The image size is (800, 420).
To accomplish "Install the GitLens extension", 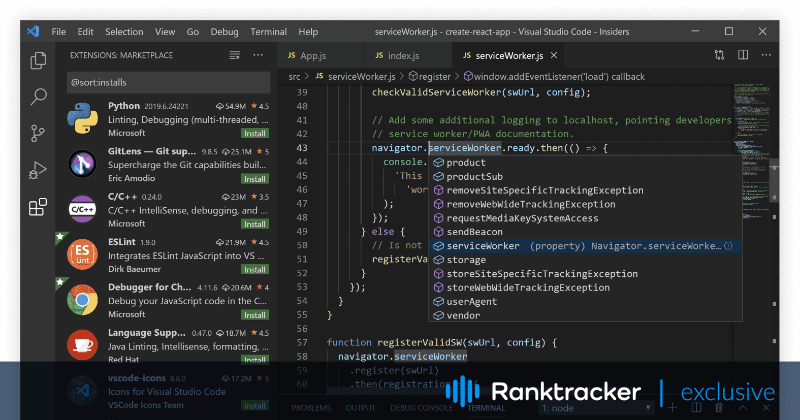I will coord(255,179).
